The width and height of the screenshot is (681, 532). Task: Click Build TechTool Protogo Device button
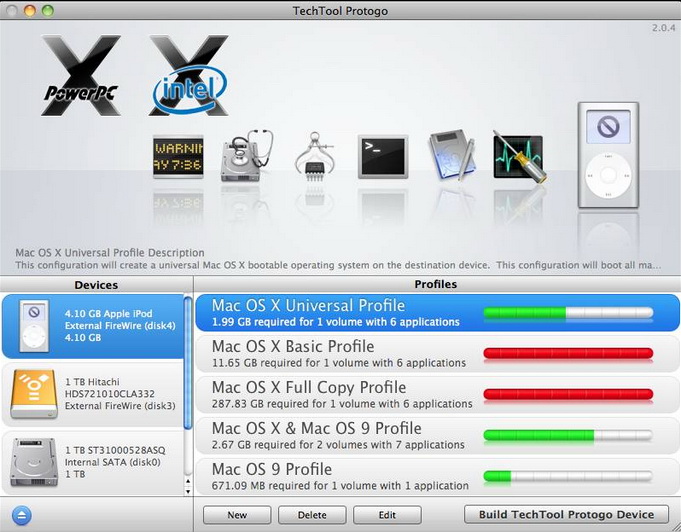(567, 514)
